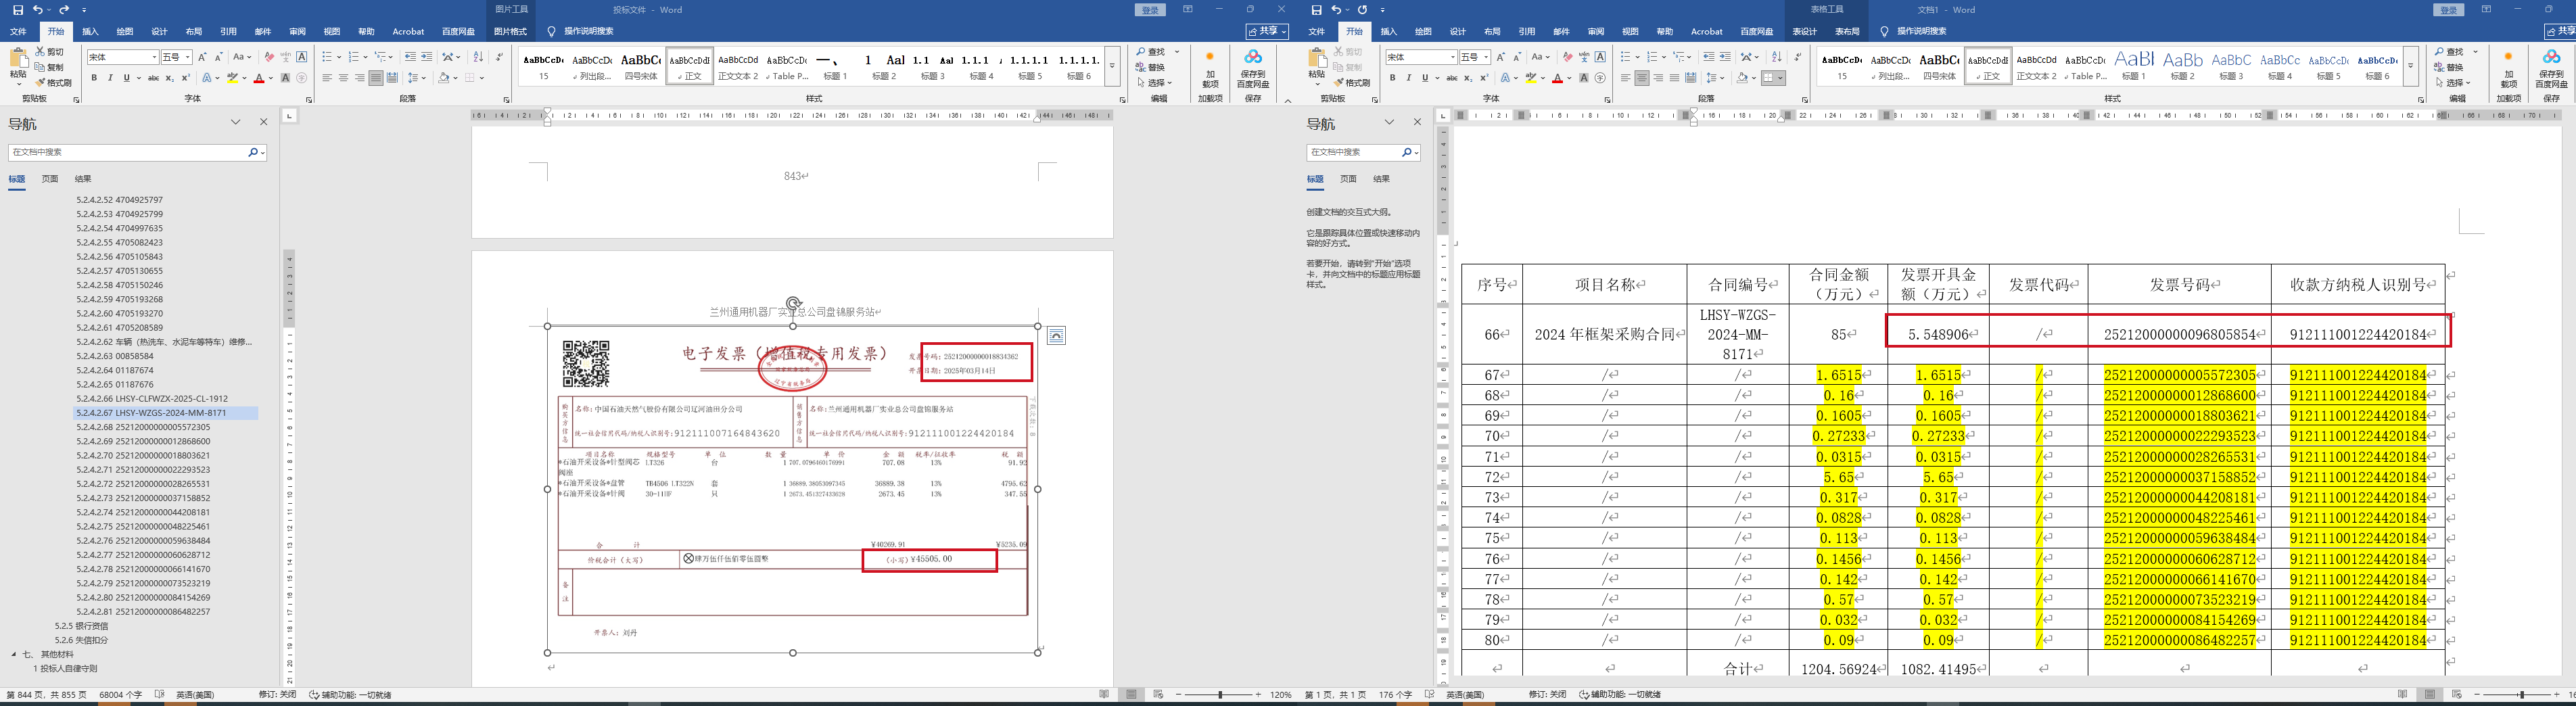Click Cut 剪切 in 投标文件 window
The image size is (2576, 706).
[49, 52]
